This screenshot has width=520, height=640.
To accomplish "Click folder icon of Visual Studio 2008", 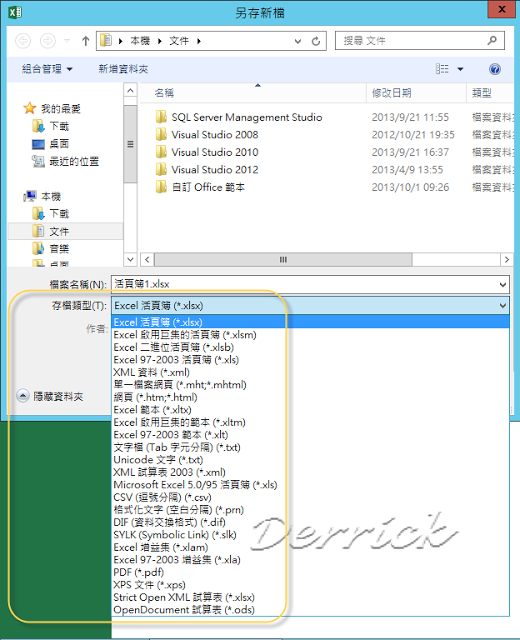I will pyautogui.click(x=161, y=134).
